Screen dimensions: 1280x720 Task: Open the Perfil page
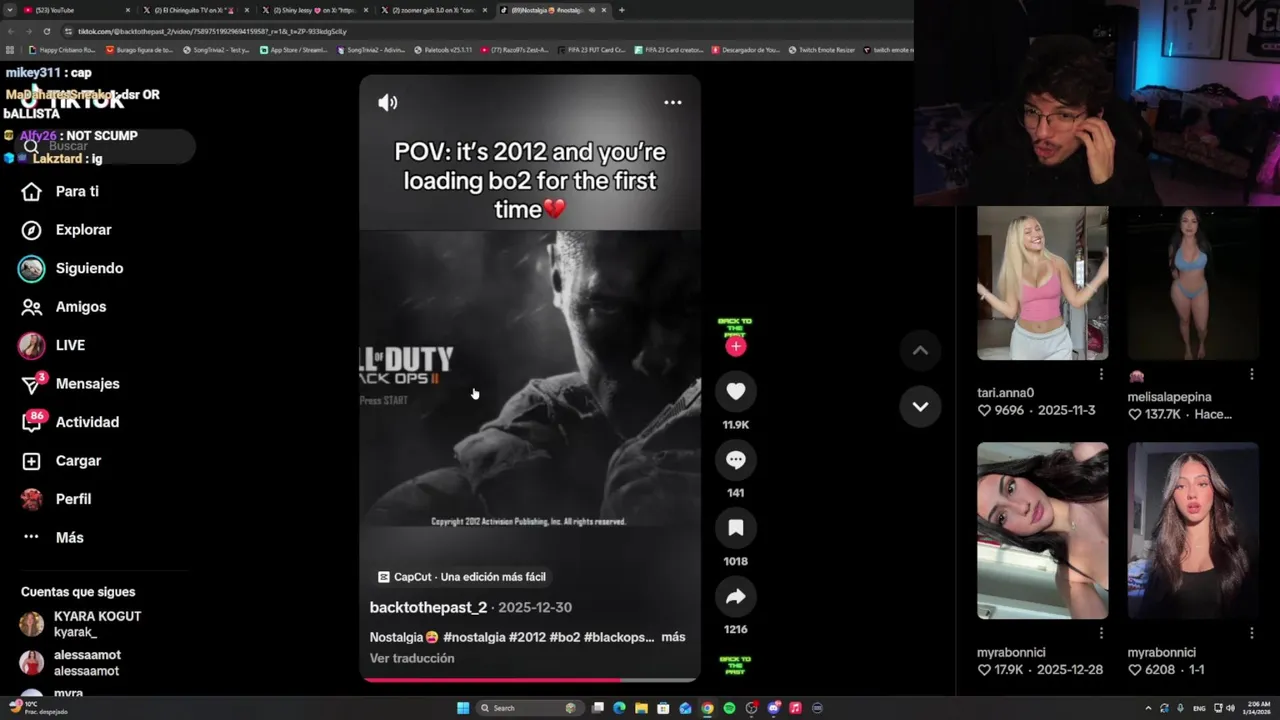[x=56, y=499]
